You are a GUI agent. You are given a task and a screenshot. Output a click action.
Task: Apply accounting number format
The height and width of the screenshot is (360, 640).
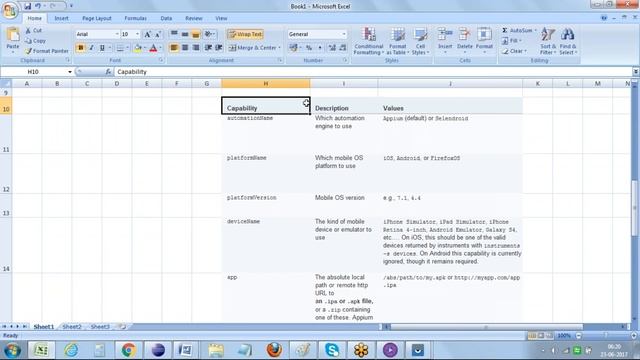[293, 48]
